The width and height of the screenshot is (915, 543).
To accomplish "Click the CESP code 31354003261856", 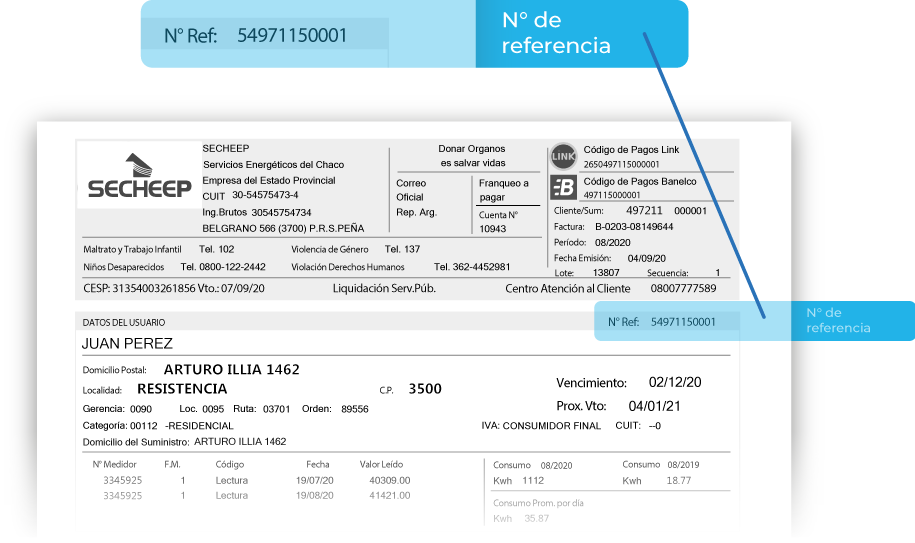I will point(153,288).
